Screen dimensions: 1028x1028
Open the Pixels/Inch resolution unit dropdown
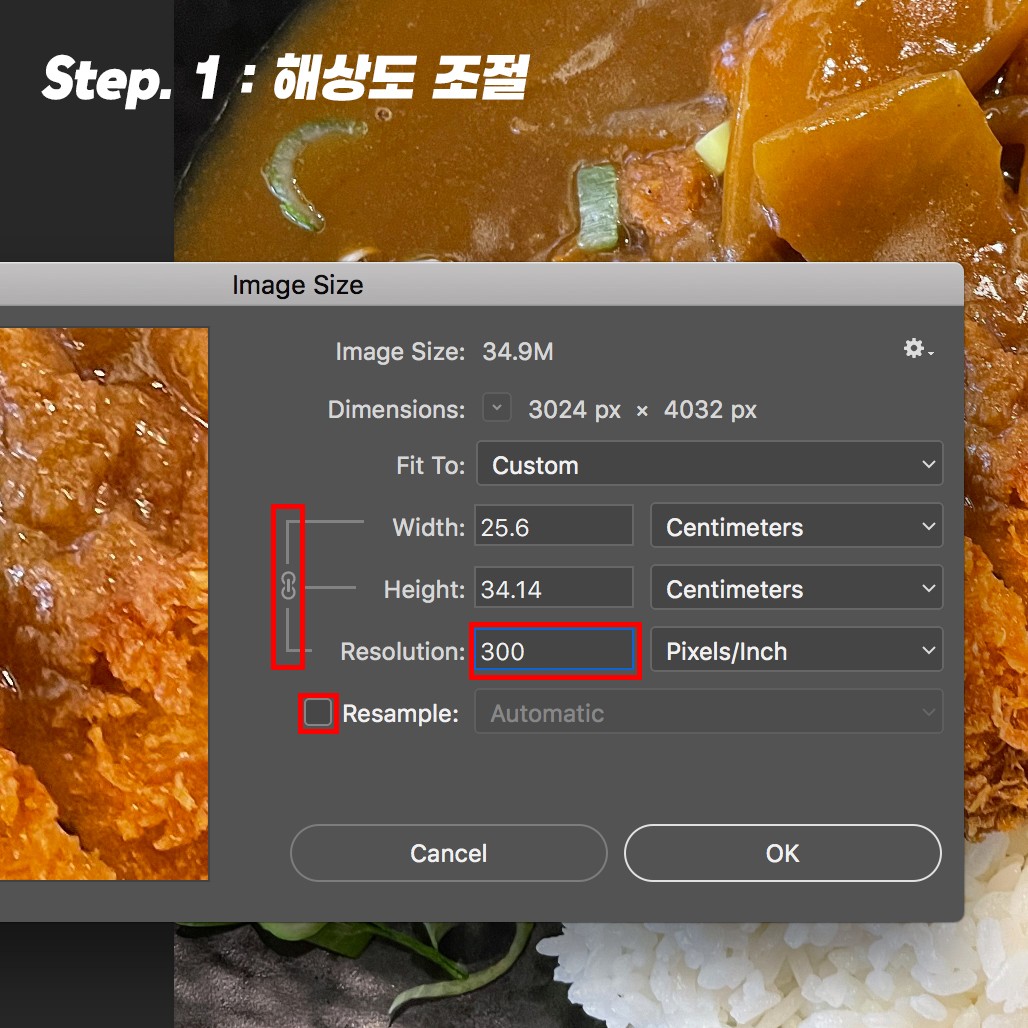click(797, 650)
